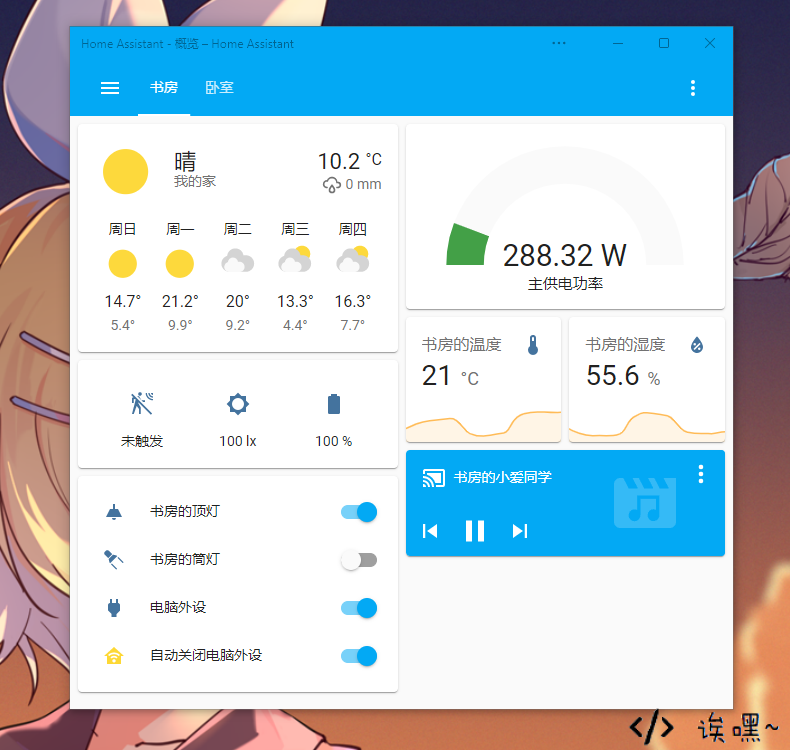
Task: Open 书房的顶灯 entity details
Action: (x=185, y=511)
